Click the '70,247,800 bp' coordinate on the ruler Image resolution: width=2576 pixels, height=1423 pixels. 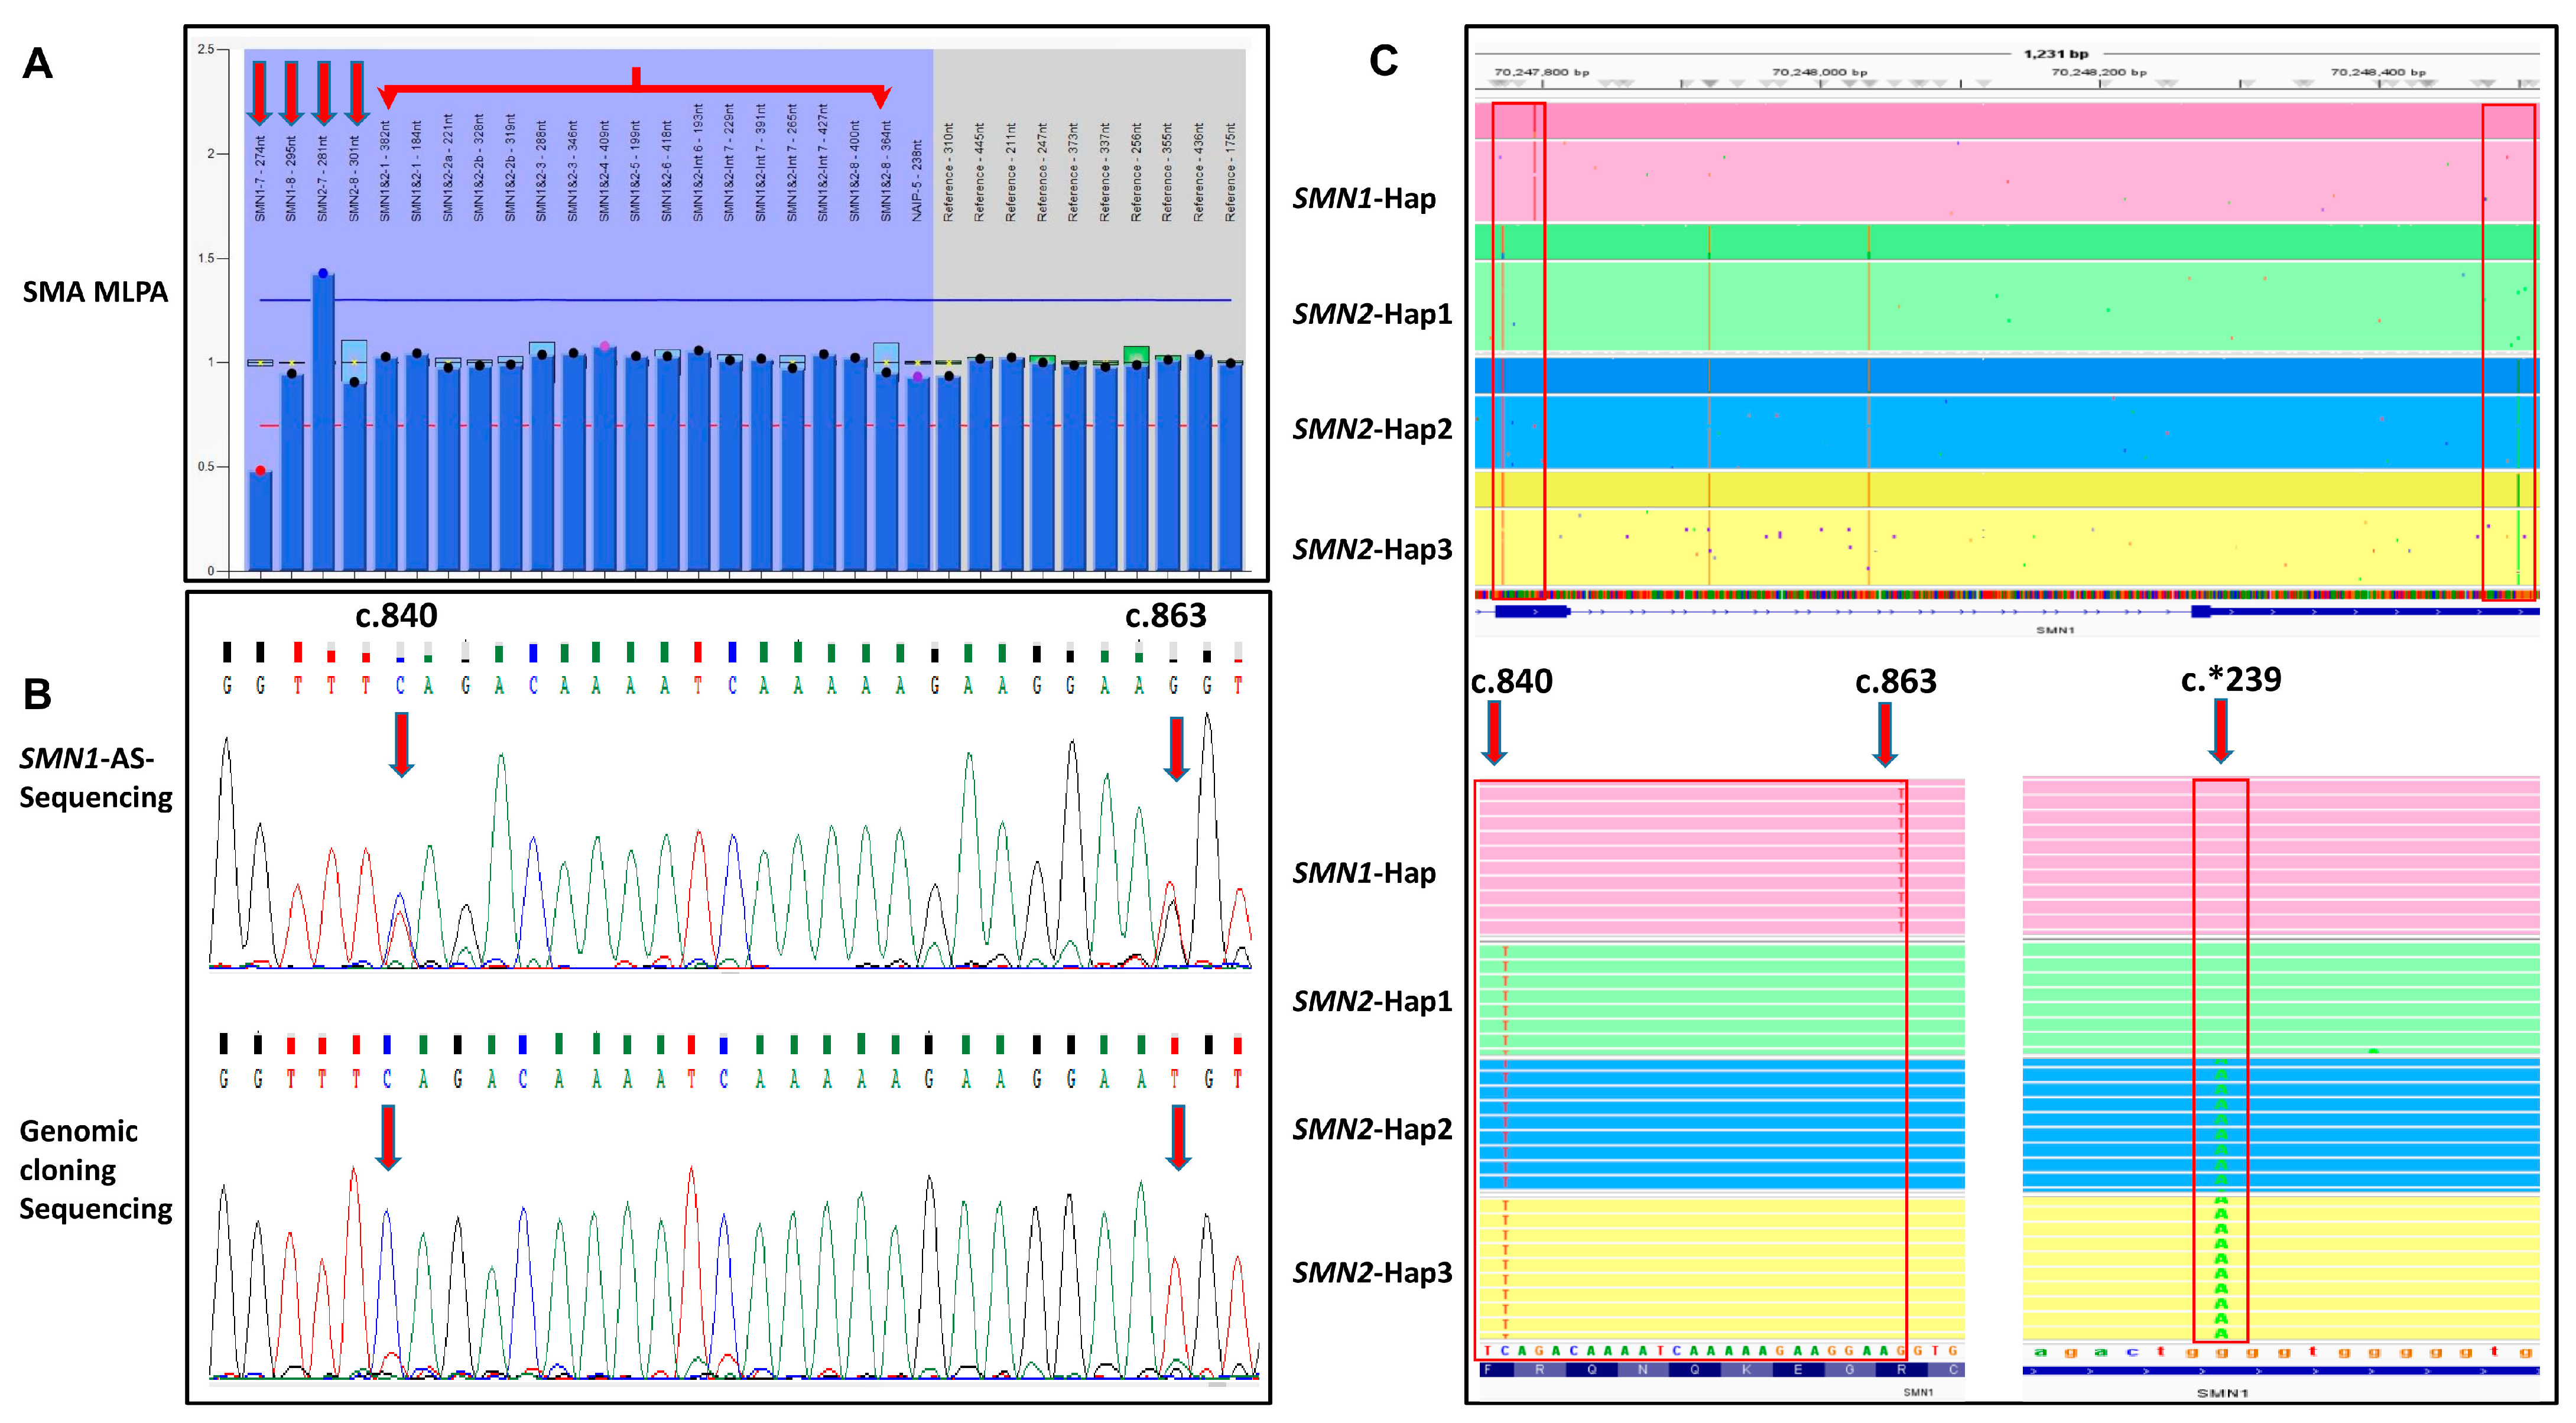click(1541, 72)
